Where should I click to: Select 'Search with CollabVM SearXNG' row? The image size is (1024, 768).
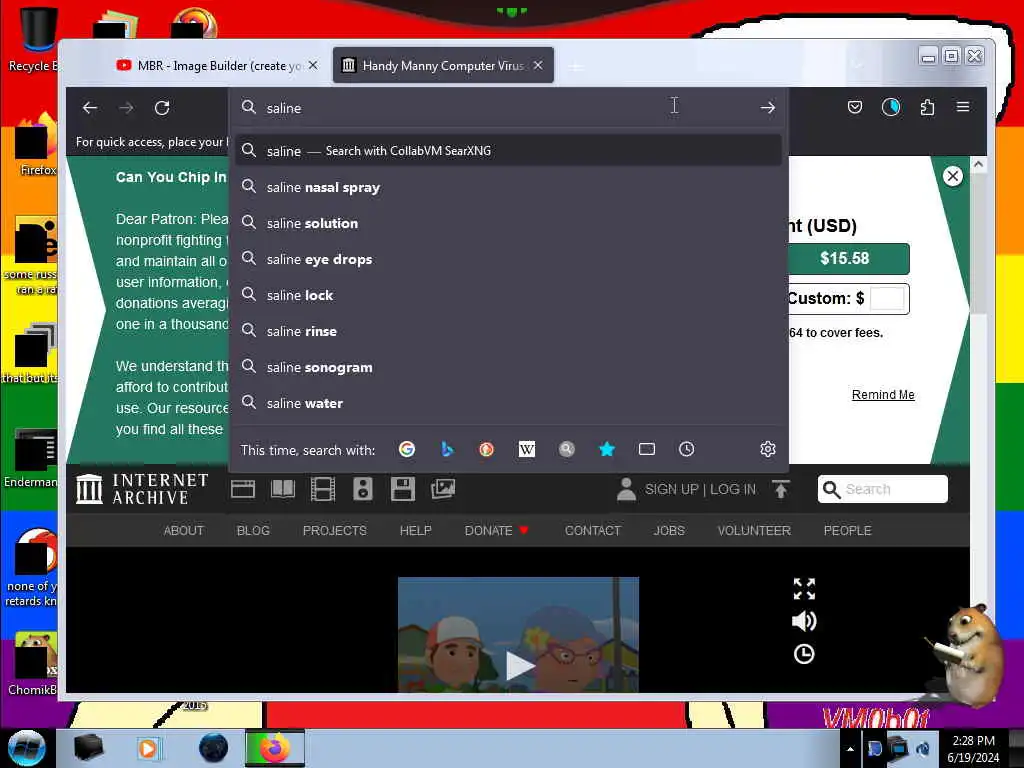click(x=508, y=151)
